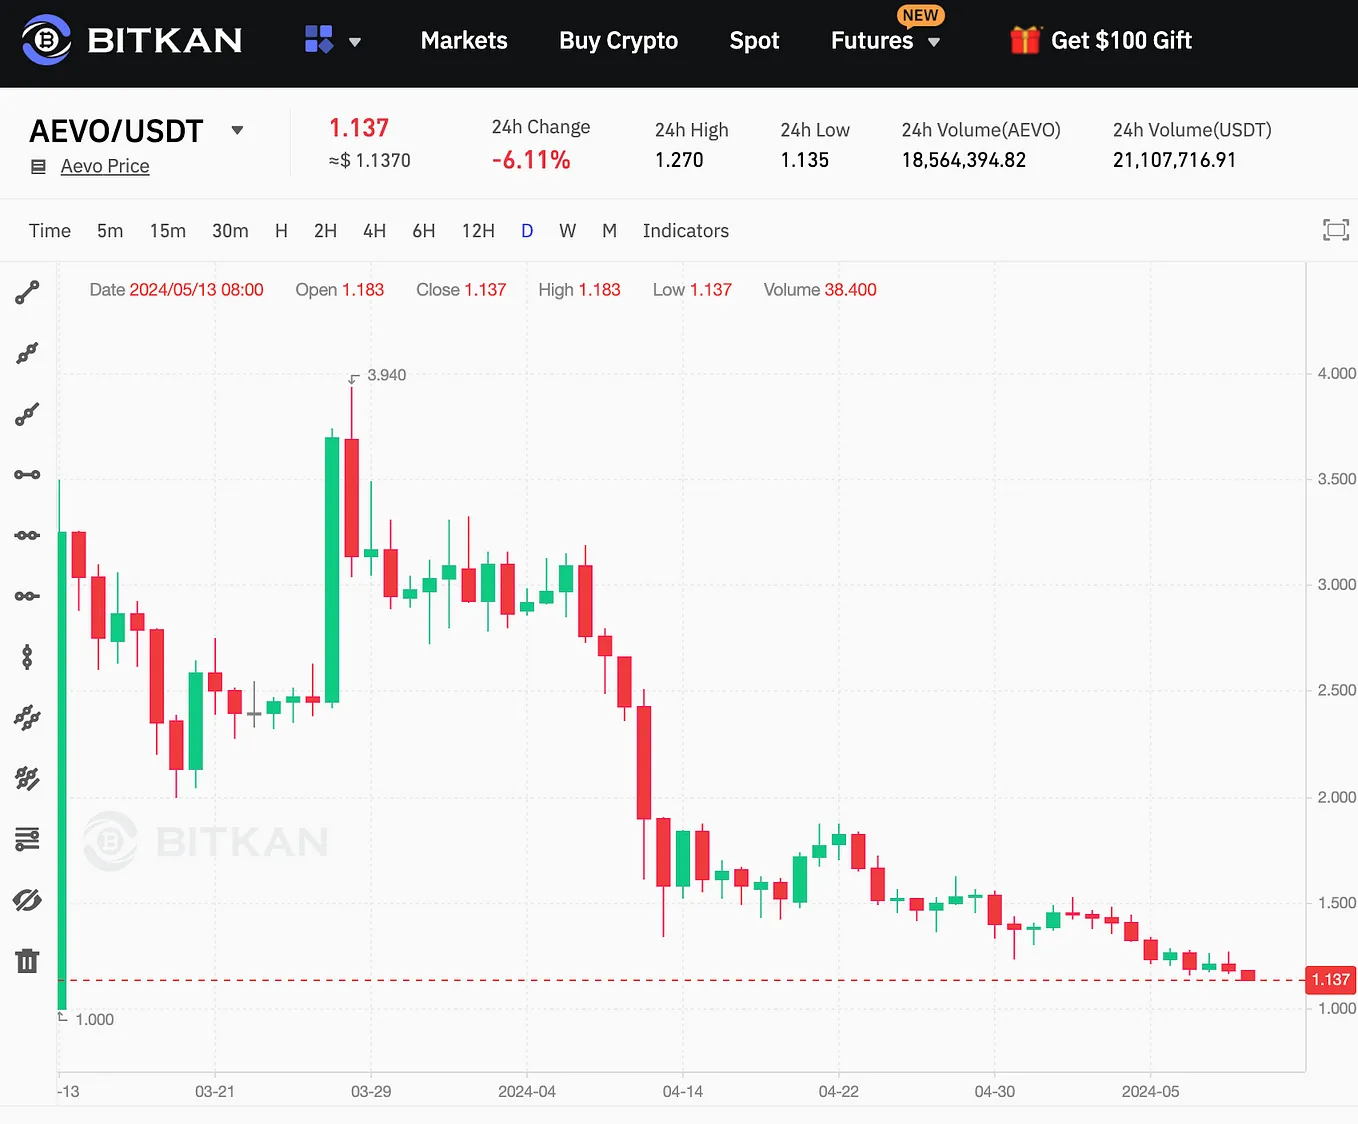This screenshot has width=1358, height=1124.
Task: Open the apps grid menu icon
Action: [x=319, y=40]
